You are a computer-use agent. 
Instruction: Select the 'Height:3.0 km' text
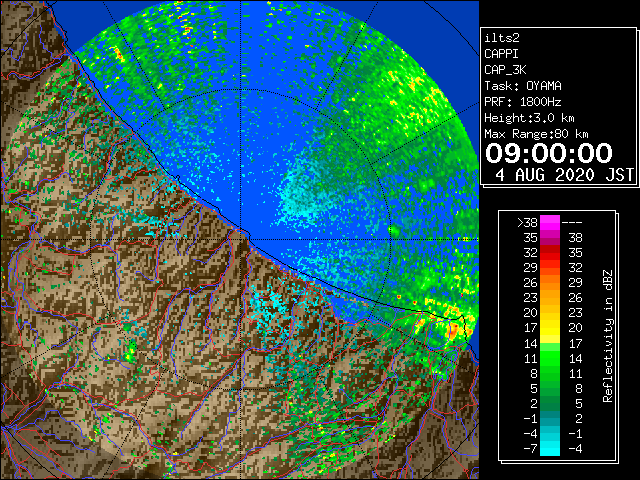[529, 118]
